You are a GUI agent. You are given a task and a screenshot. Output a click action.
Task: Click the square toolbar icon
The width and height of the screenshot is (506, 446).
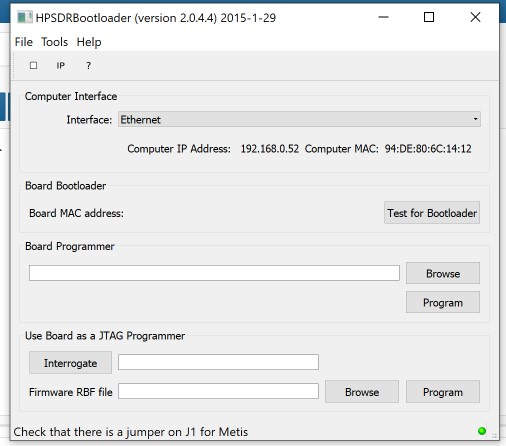click(x=33, y=65)
